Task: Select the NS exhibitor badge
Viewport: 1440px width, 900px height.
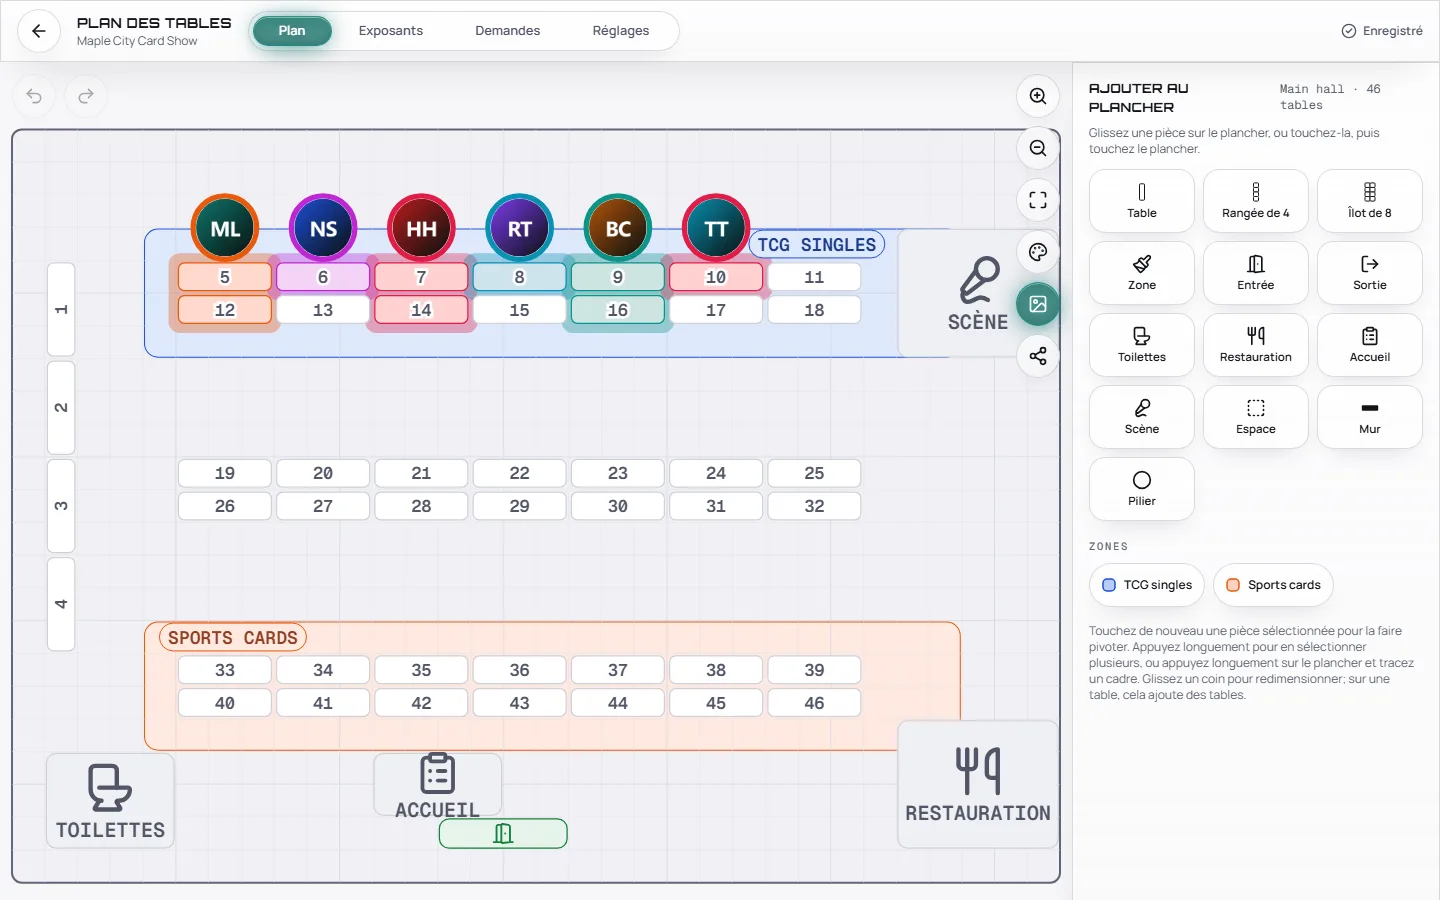Action: pos(323,228)
